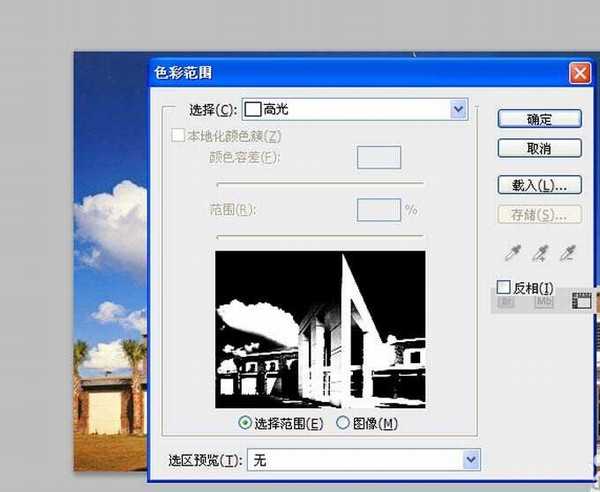Open the 选择 dropdown showing 高光
Viewport: 600px width, 492px height.
355,109
